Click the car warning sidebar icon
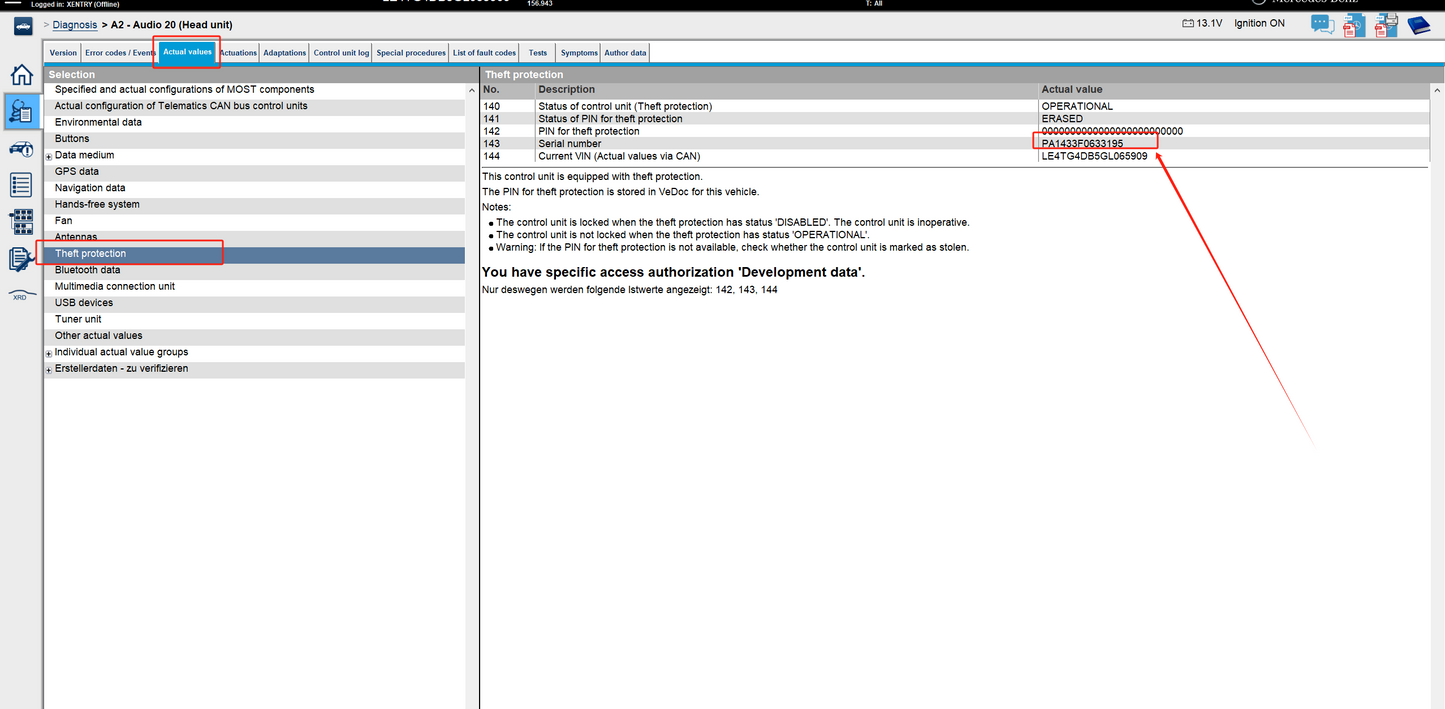Image resolution: width=1445 pixels, height=709 pixels. pyautogui.click(x=21, y=149)
